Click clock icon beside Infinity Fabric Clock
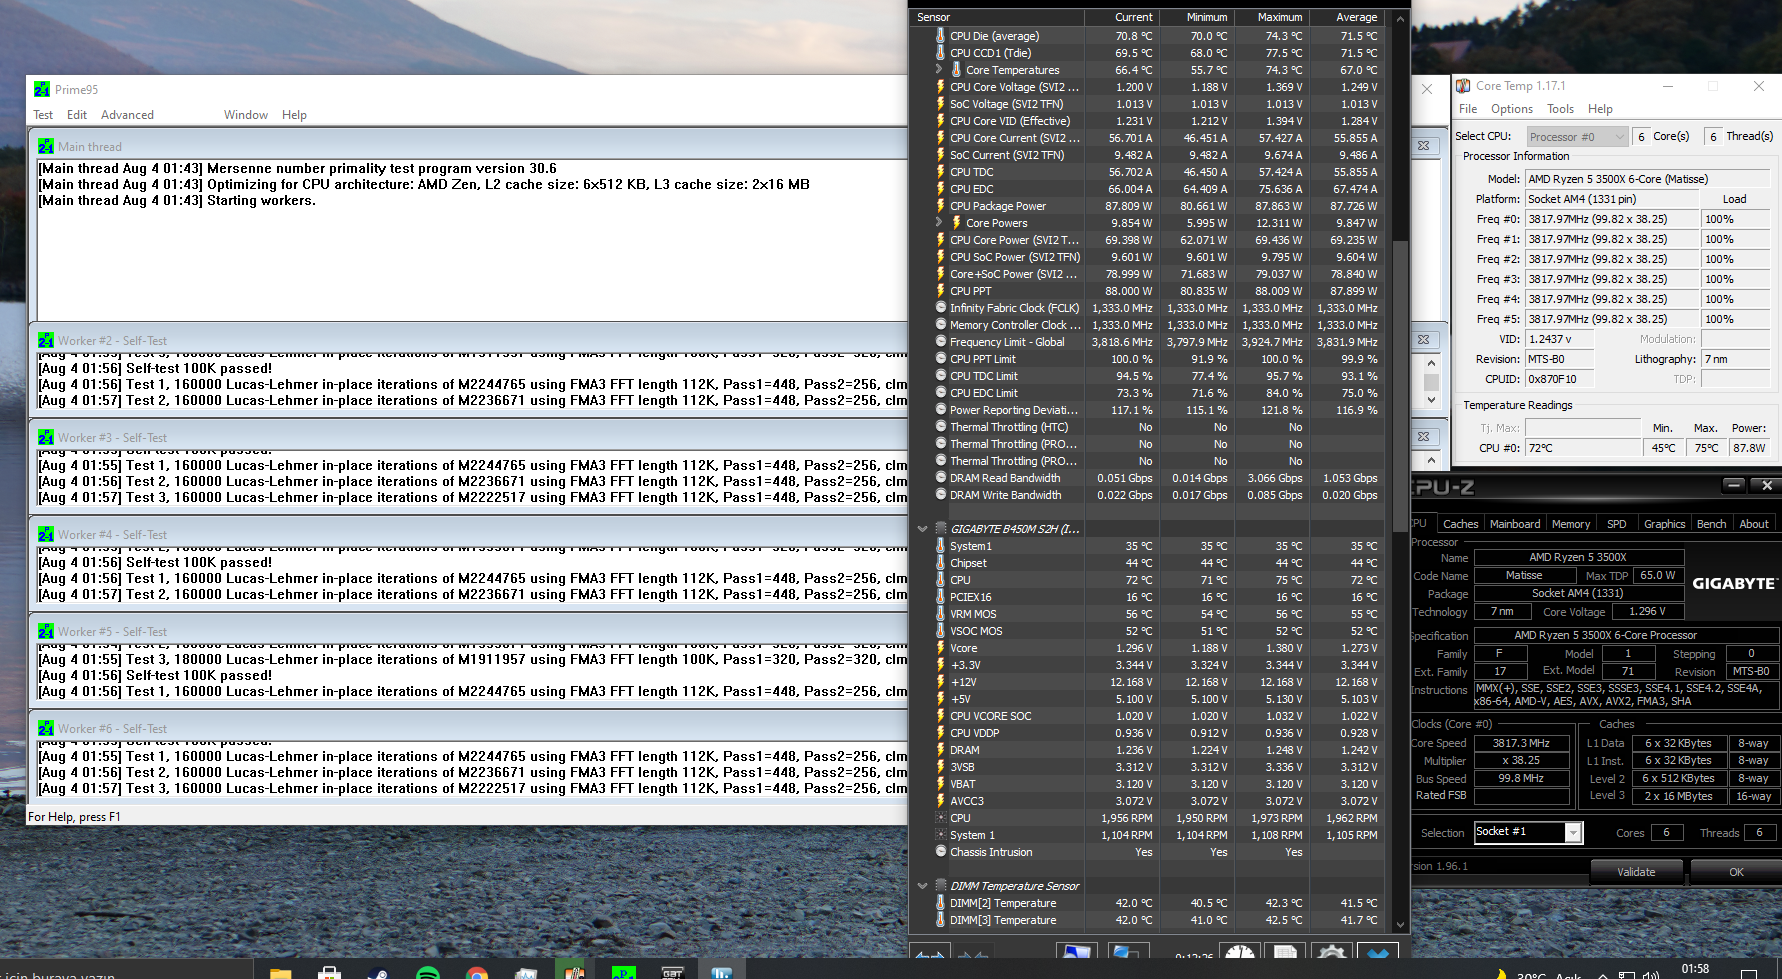The width and height of the screenshot is (1782, 979). 940,307
